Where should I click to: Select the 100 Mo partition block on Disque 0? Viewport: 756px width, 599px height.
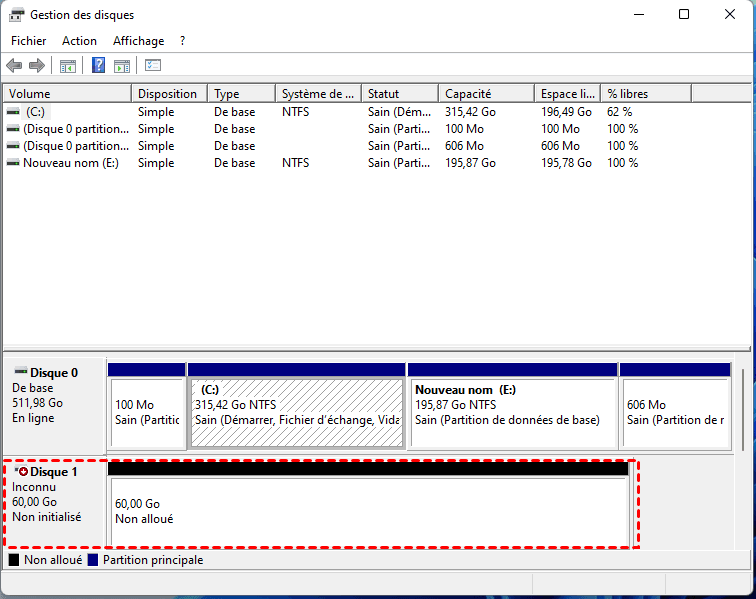click(x=147, y=406)
